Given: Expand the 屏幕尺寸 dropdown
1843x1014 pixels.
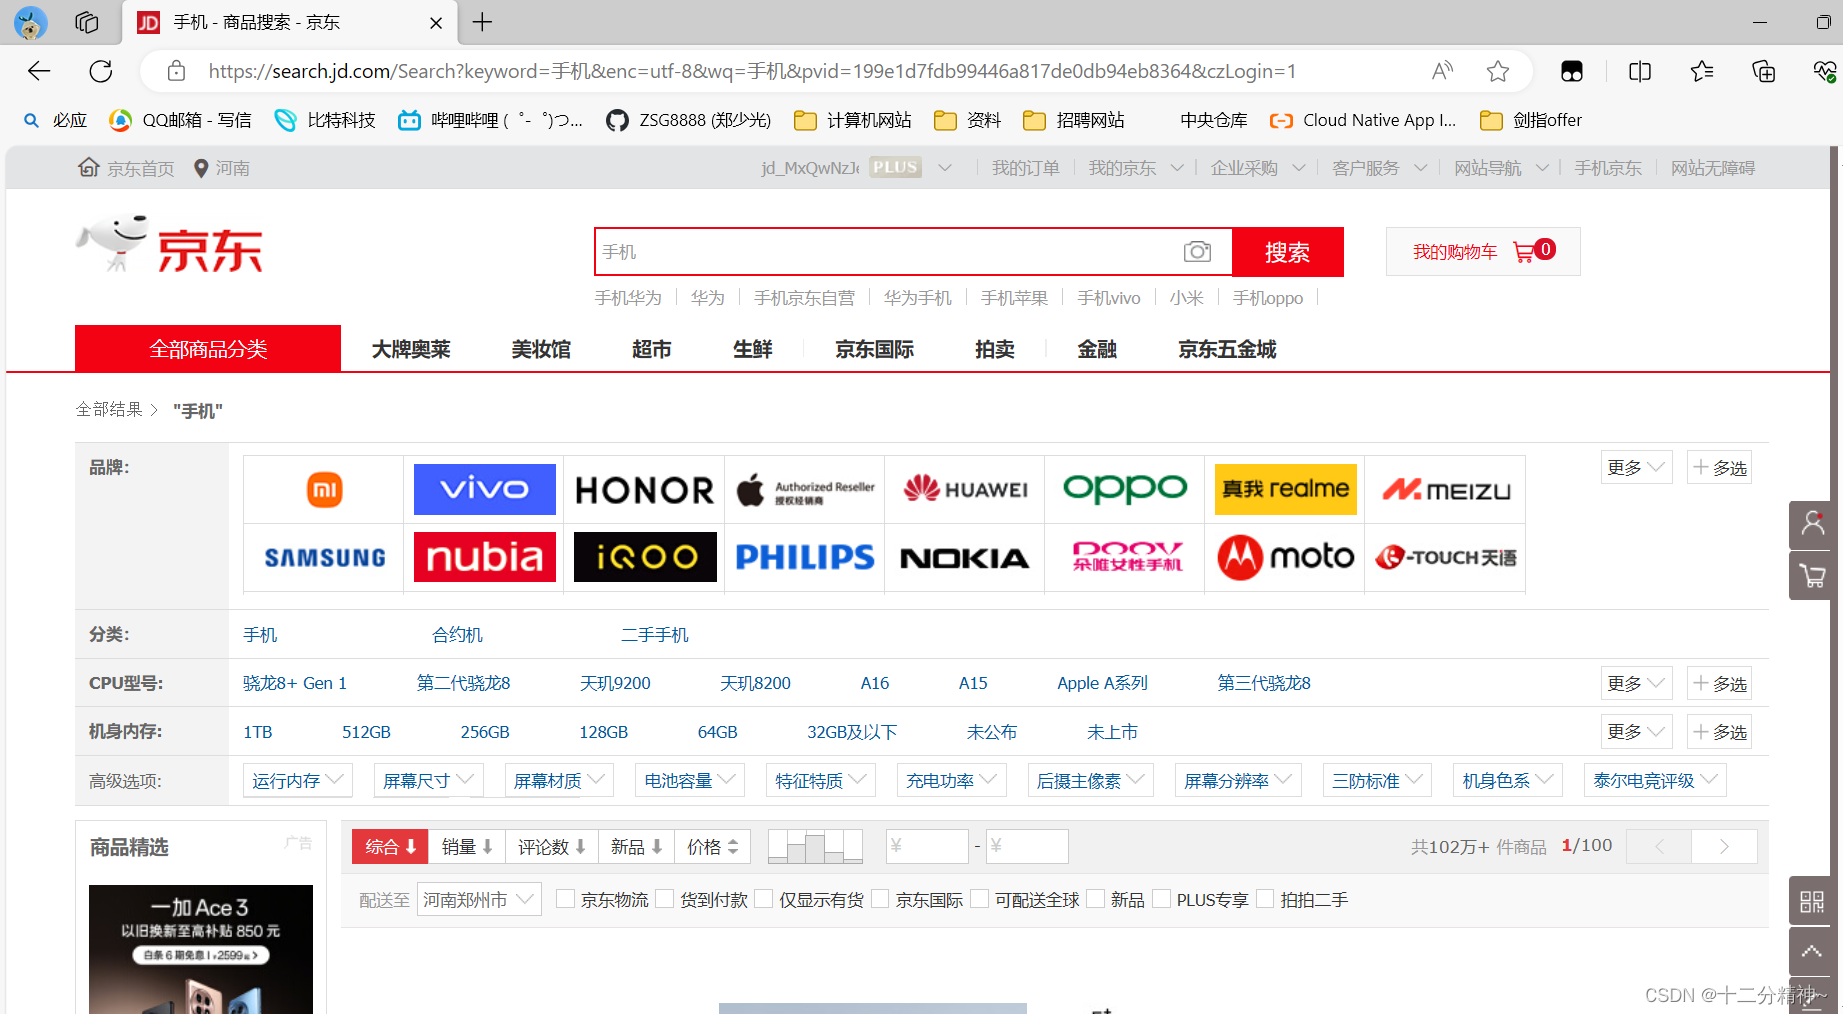Looking at the screenshot, I should (x=428, y=780).
